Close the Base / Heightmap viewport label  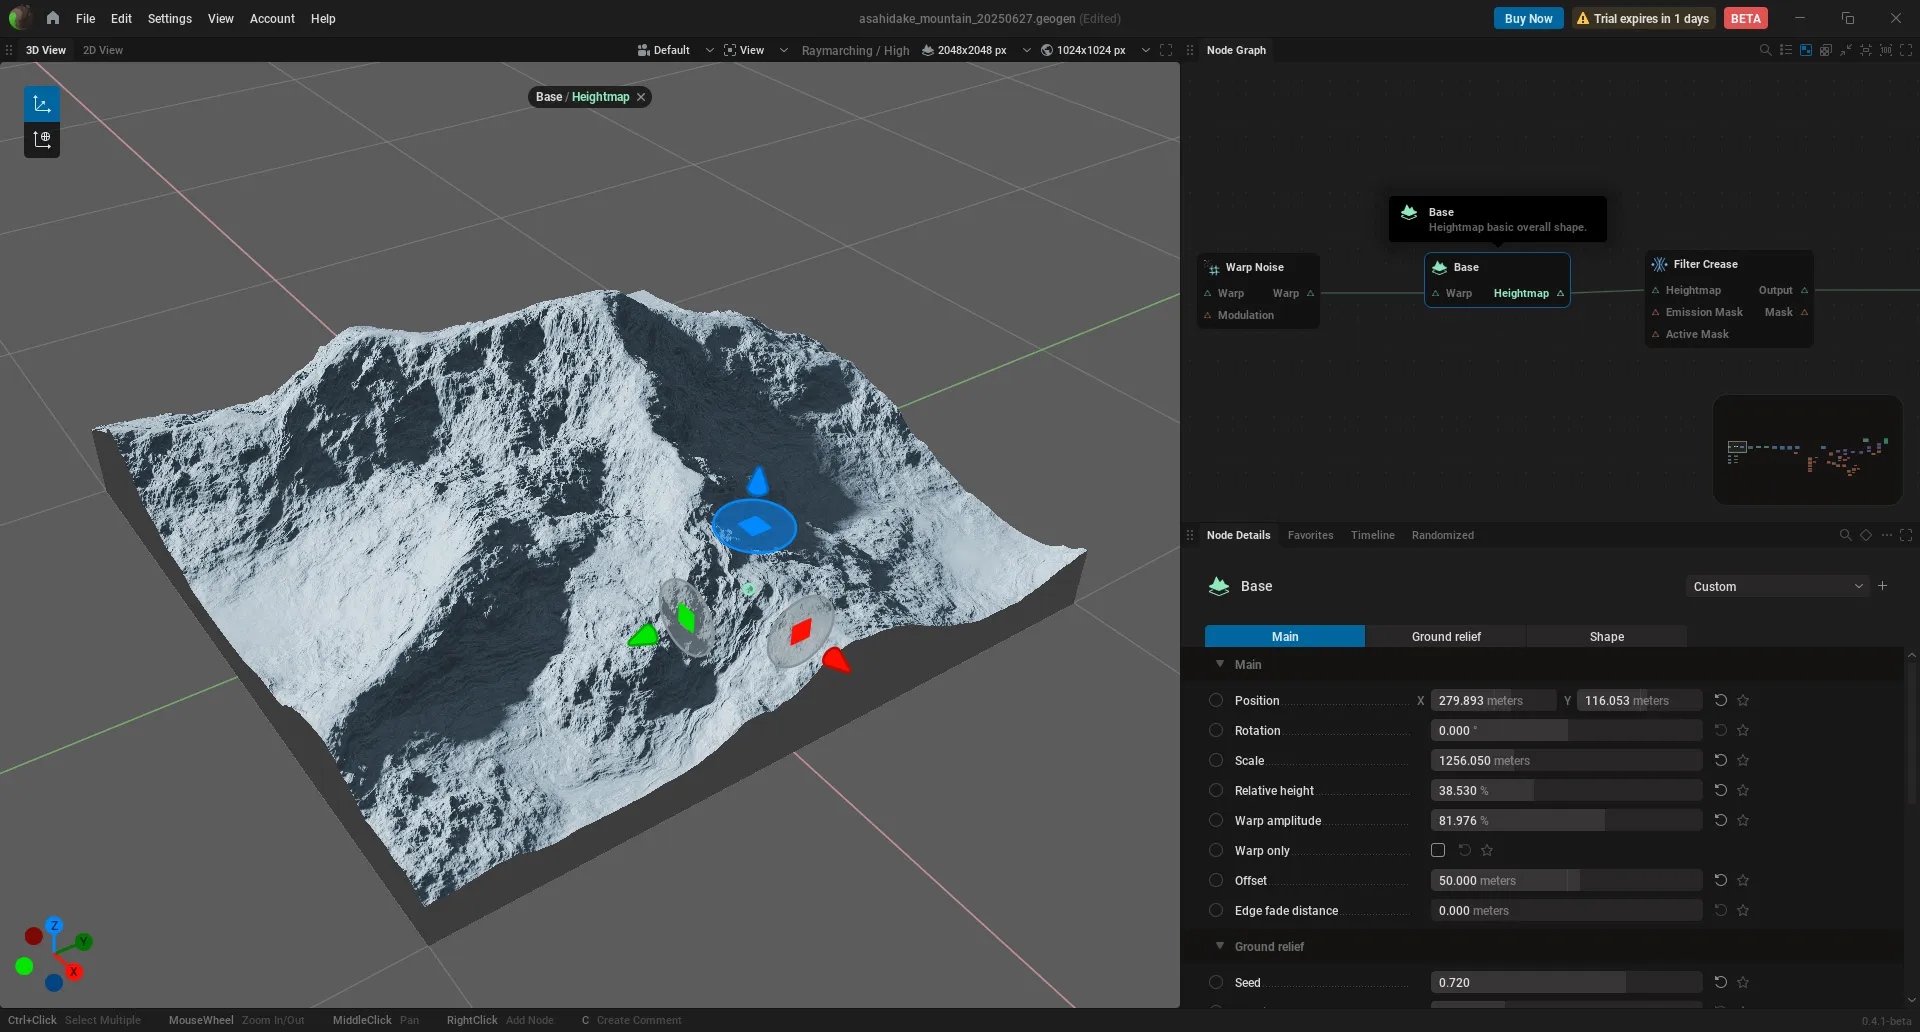(x=641, y=97)
